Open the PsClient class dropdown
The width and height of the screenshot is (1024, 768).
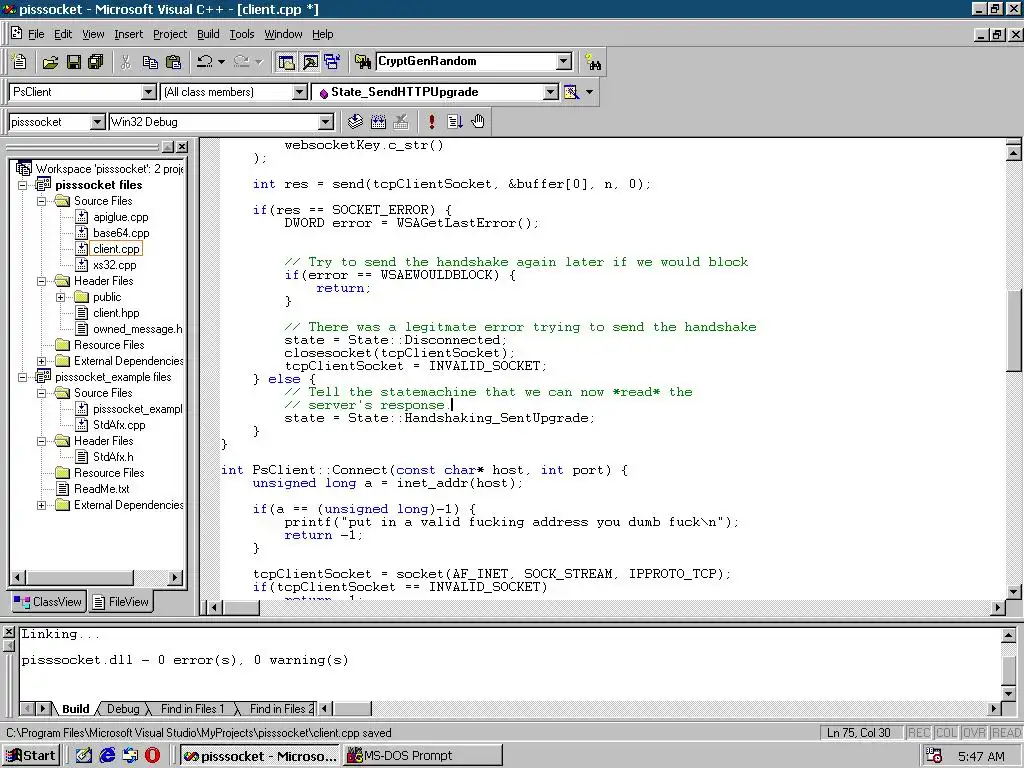pos(148,92)
